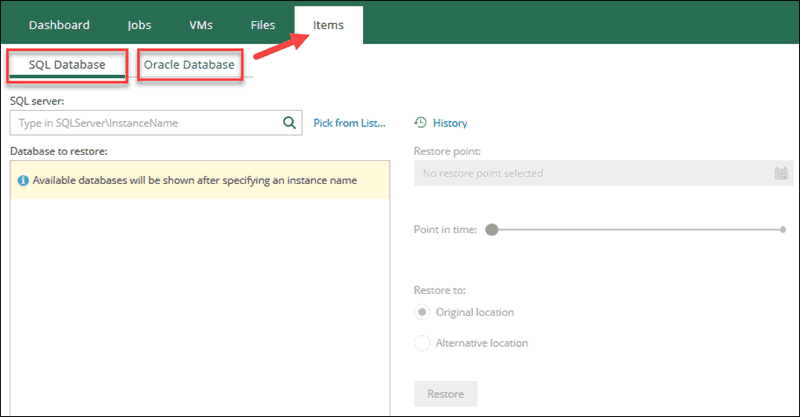Screen dimensions: 800x417
Task: Click the magnifier search icon in SQL server field
Action: (x=289, y=122)
